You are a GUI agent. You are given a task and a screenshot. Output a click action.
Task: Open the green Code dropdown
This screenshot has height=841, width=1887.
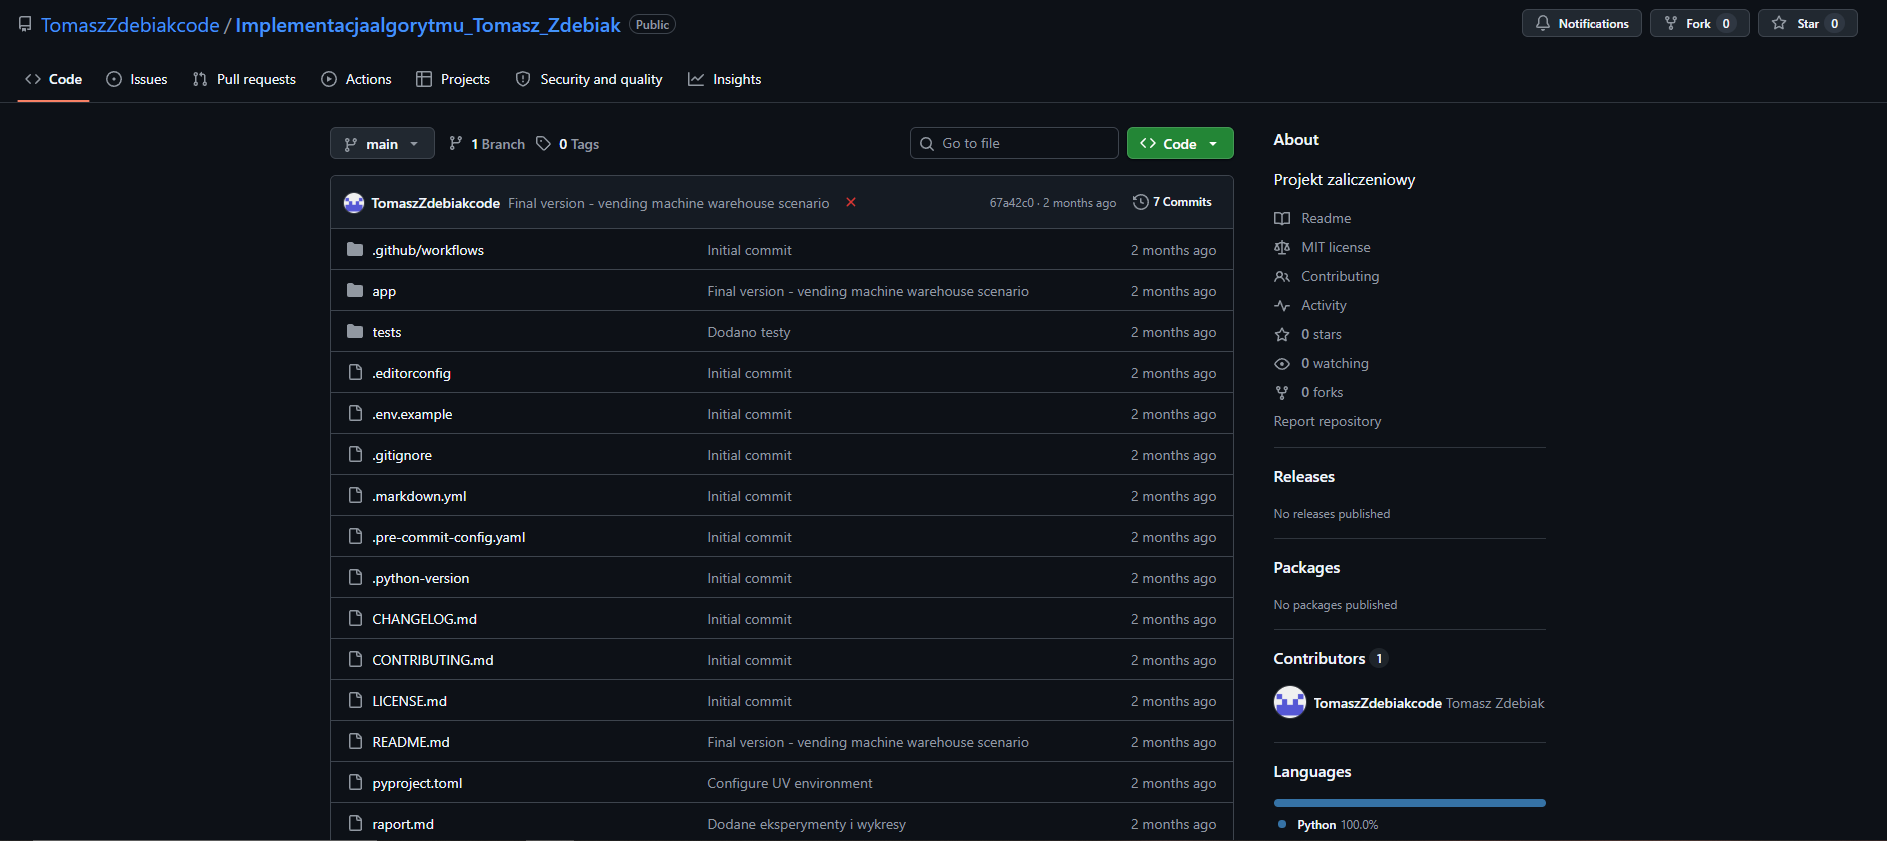point(1180,143)
